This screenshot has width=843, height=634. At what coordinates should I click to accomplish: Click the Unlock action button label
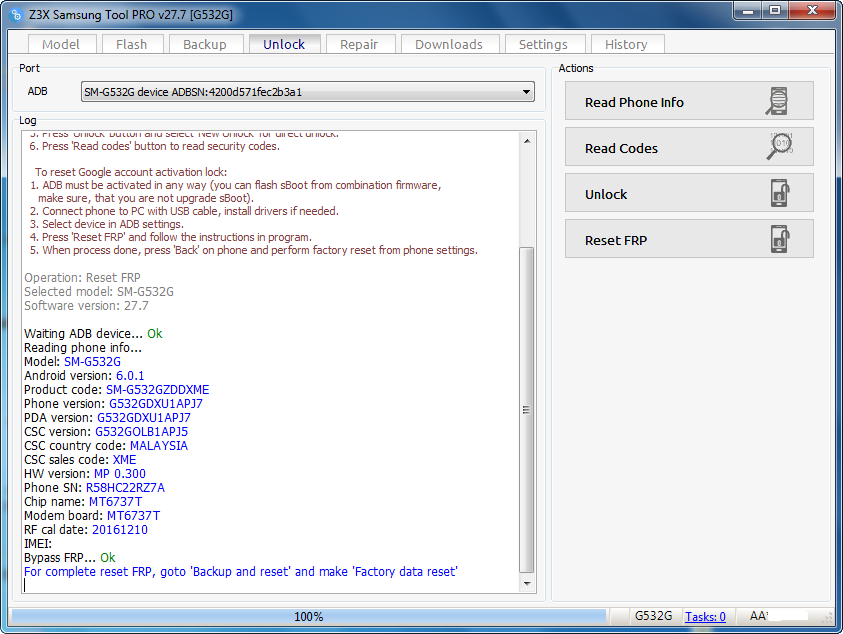[x=606, y=194]
